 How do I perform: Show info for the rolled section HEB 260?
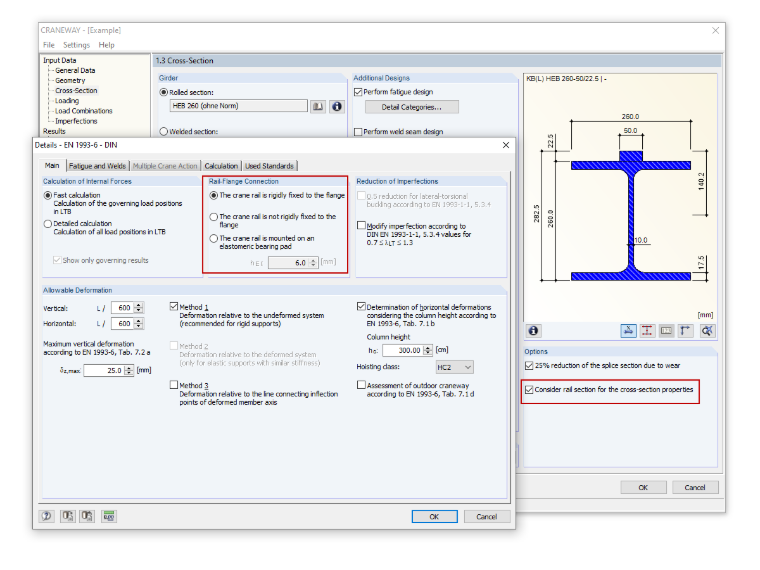point(337,106)
